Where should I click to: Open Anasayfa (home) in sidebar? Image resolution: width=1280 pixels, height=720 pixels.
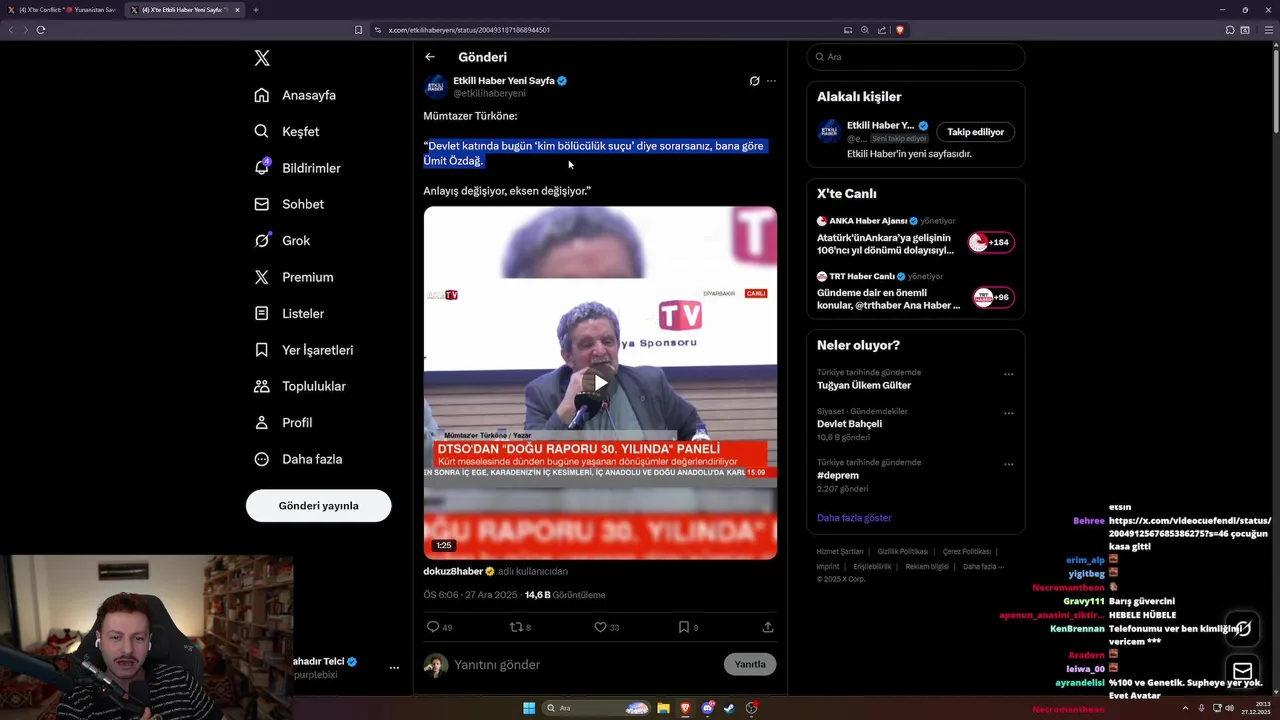click(x=295, y=95)
